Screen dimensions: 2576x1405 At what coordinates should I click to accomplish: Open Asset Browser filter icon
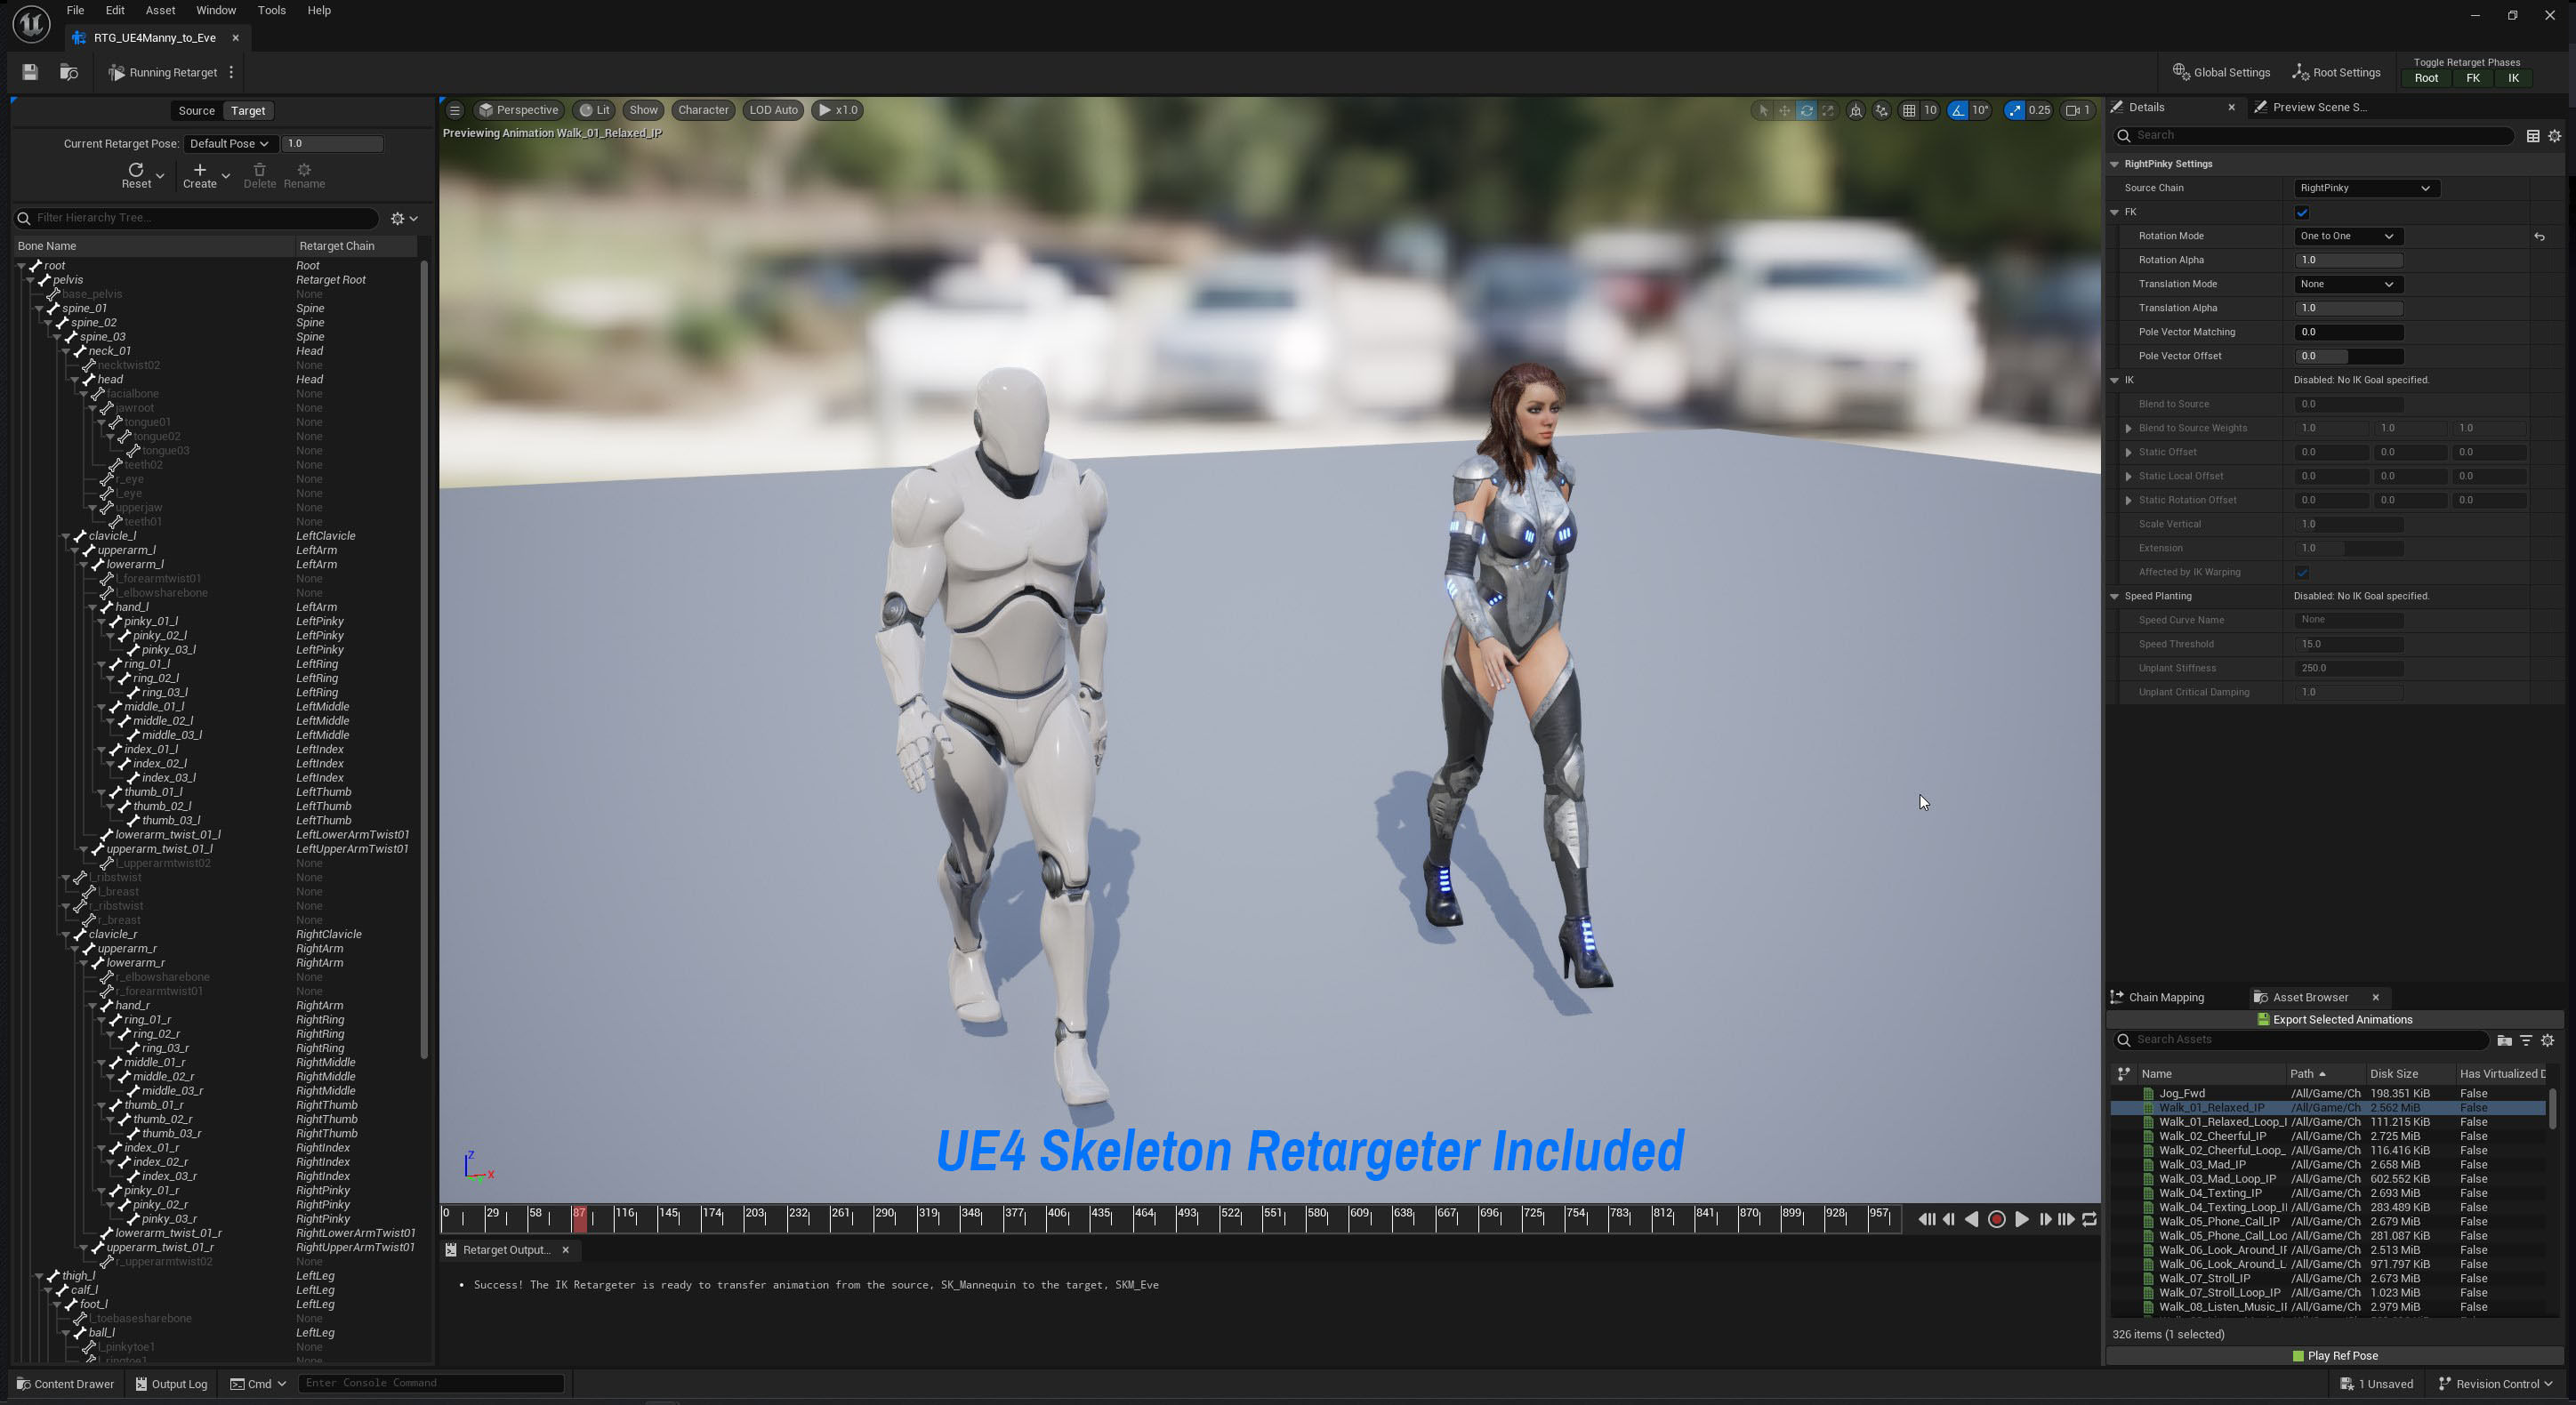[2526, 1040]
